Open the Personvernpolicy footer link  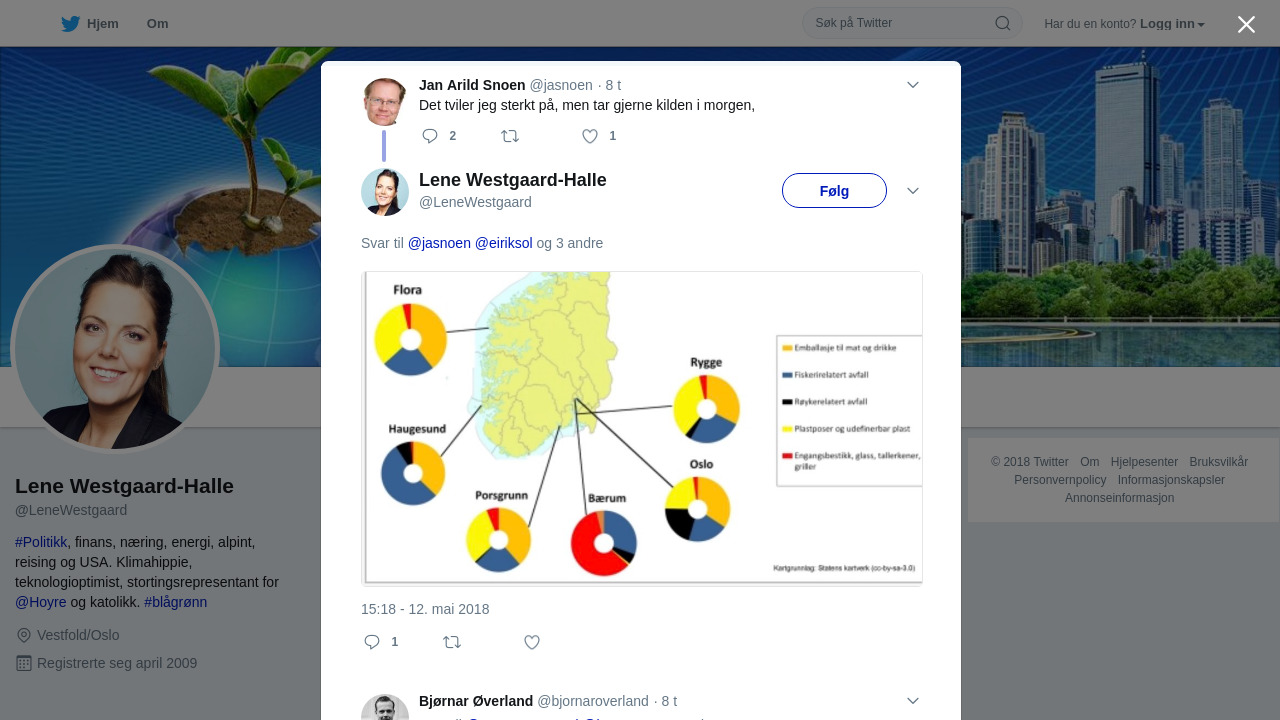[1060, 480]
